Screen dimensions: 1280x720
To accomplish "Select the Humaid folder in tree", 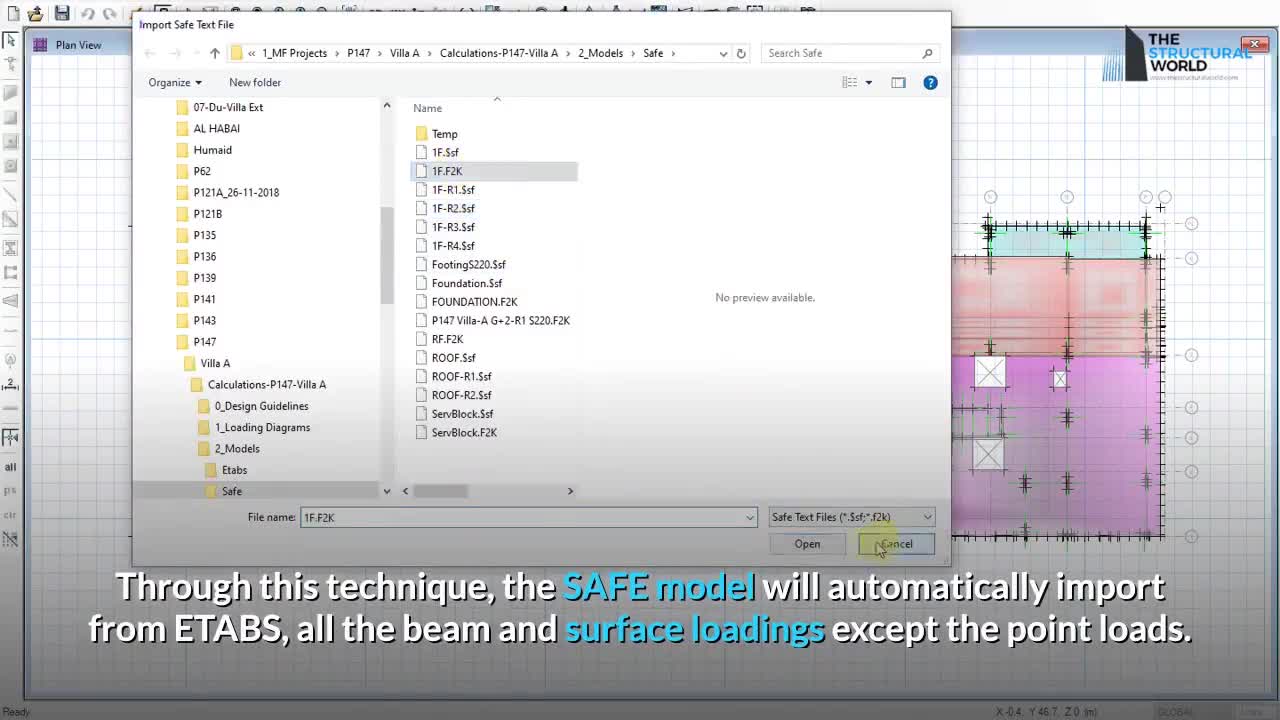I will click(x=212, y=150).
